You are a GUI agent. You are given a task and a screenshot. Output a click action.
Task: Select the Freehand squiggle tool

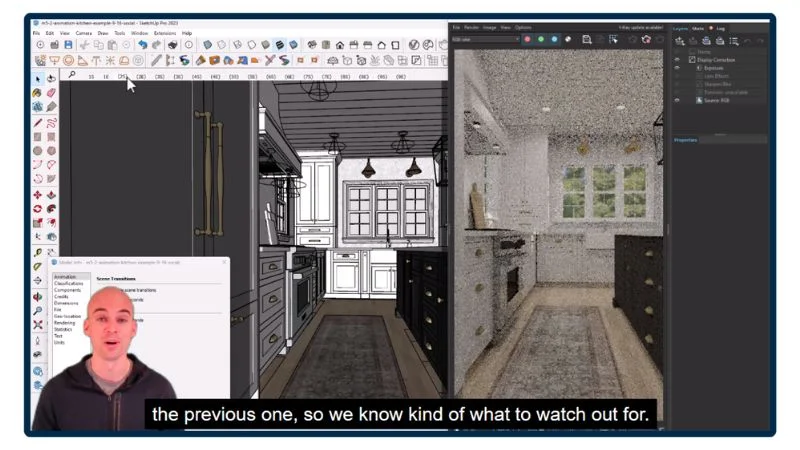pos(52,123)
